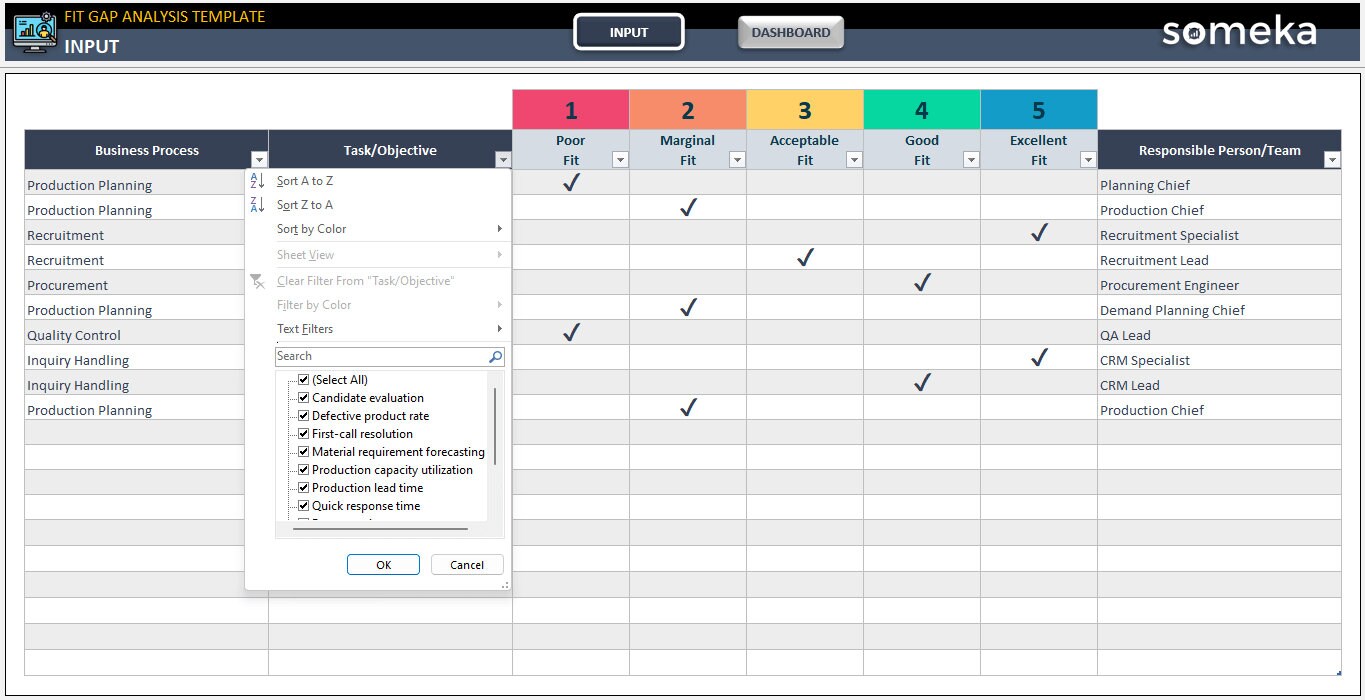The width and height of the screenshot is (1365, 700).
Task: Select the Procurement Engineer cell
Action: point(1219,285)
